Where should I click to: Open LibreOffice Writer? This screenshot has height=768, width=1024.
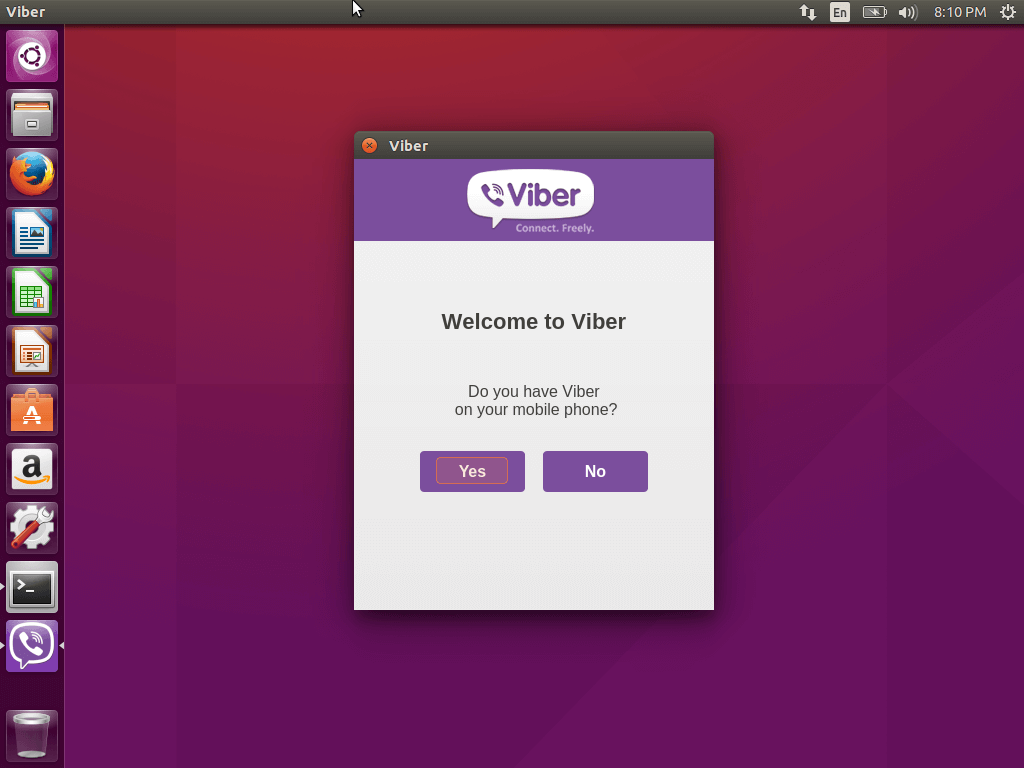[x=32, y=233]
